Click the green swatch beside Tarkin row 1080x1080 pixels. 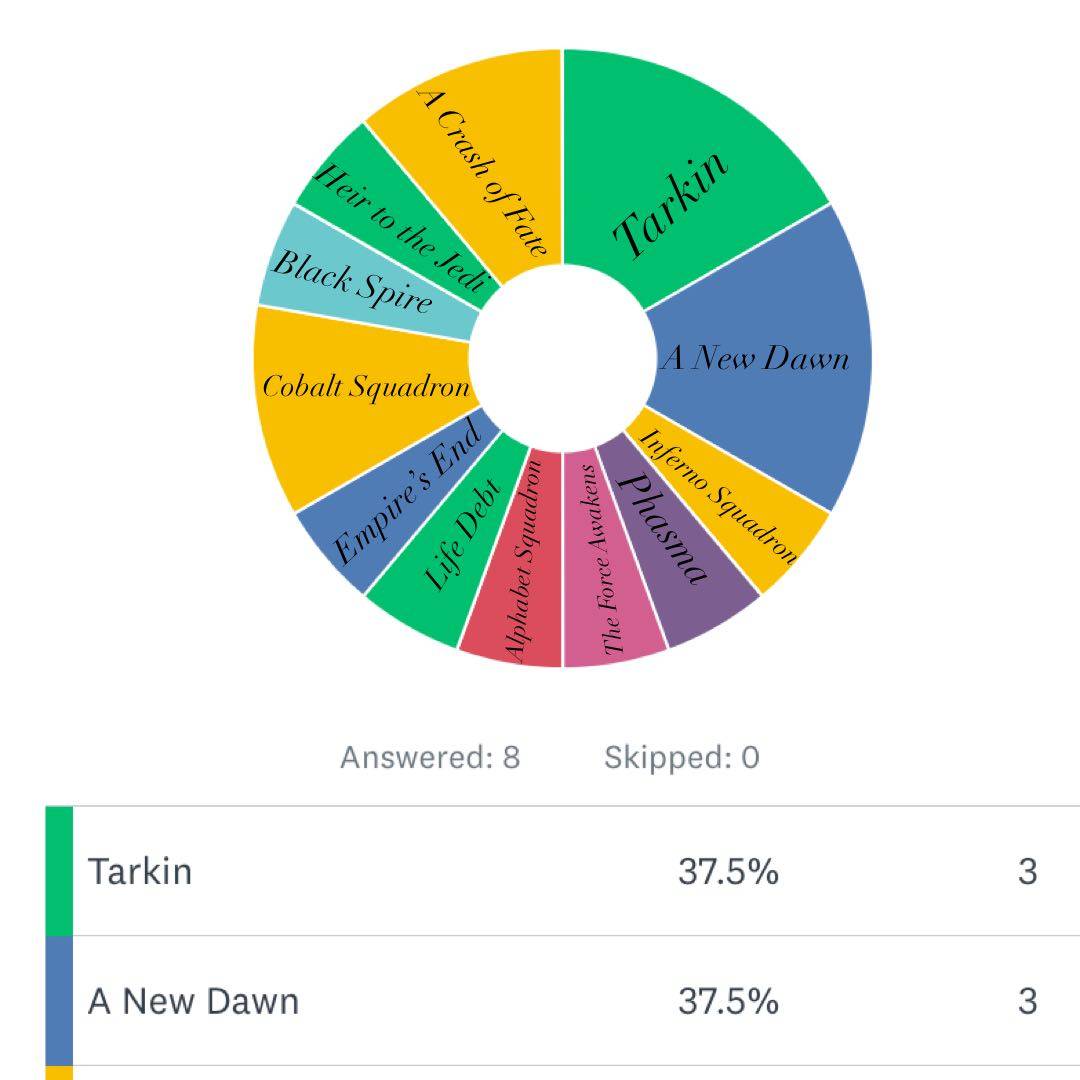[59, 871]
